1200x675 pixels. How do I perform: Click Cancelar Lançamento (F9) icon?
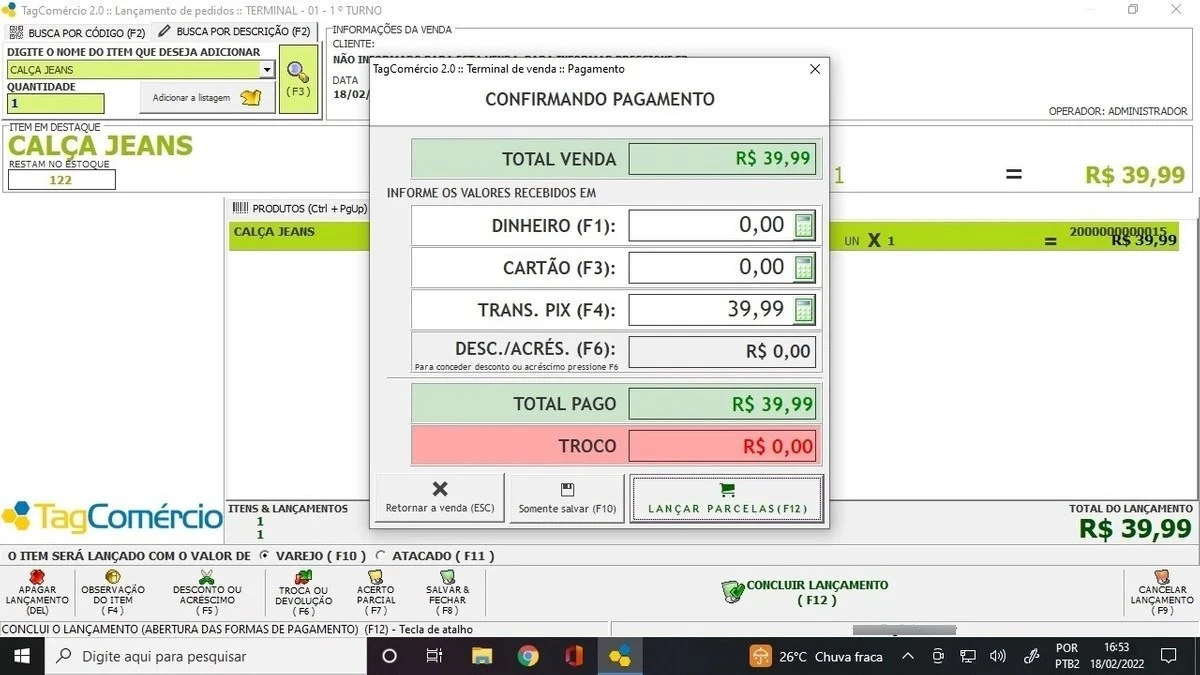[1163, 578]
